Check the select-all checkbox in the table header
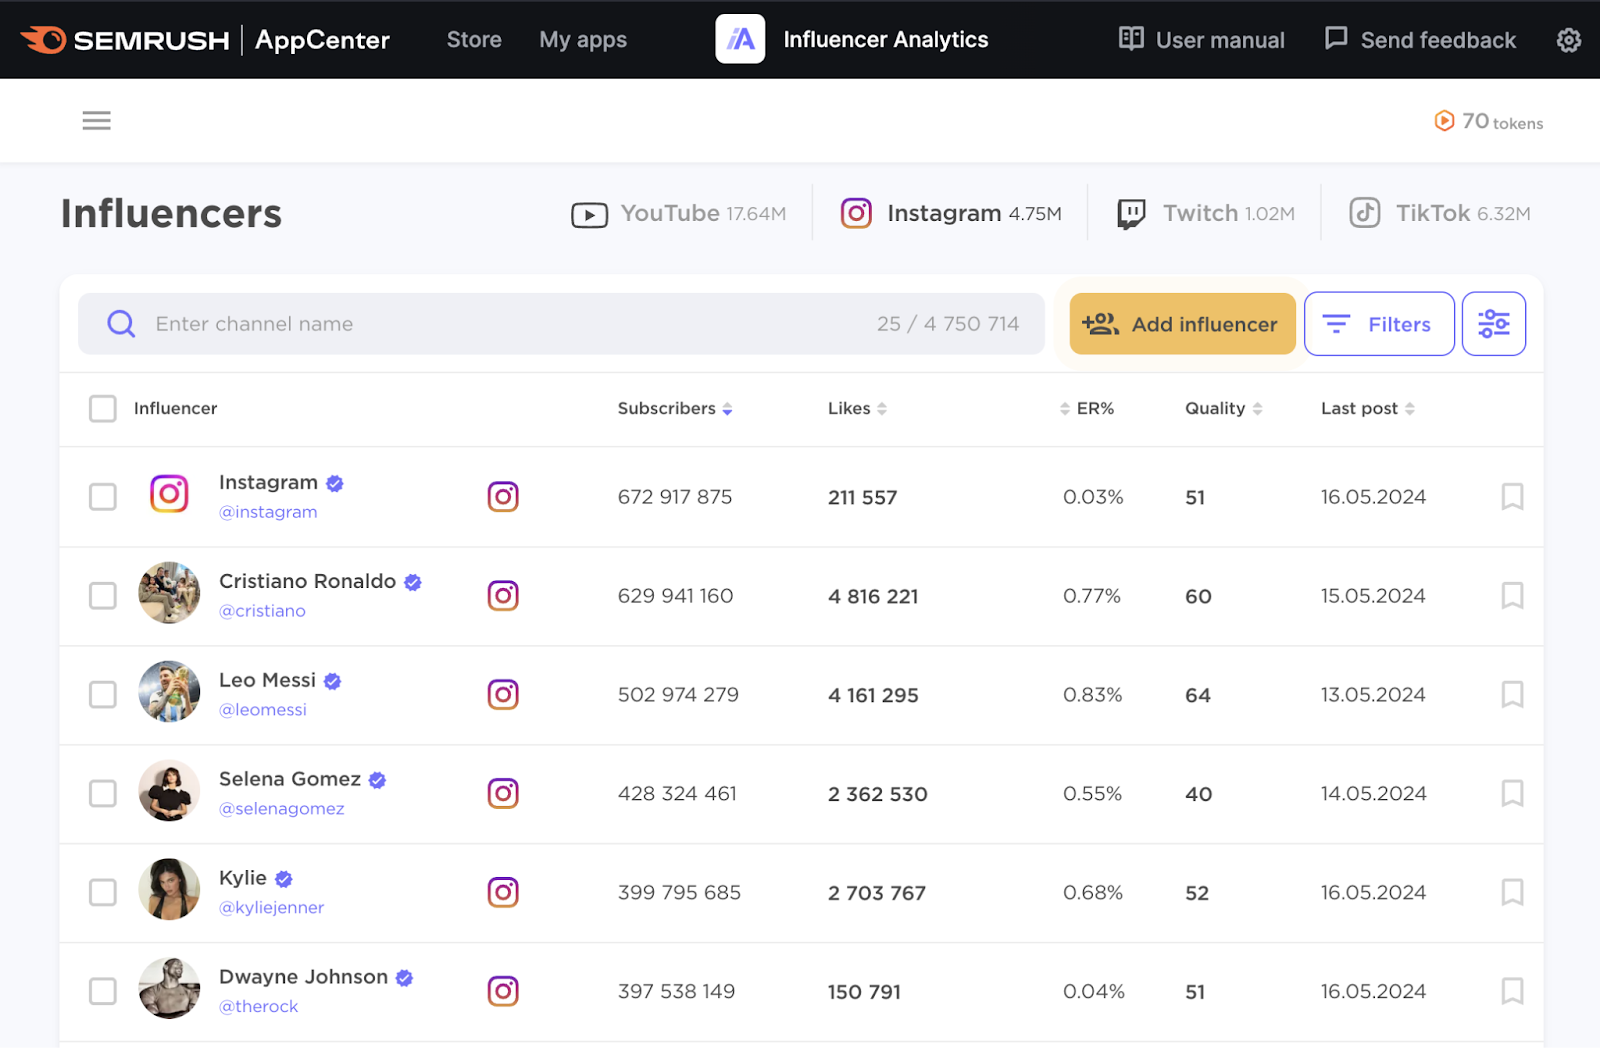This screenshot has width=1600, height=1048. [102, 408]
